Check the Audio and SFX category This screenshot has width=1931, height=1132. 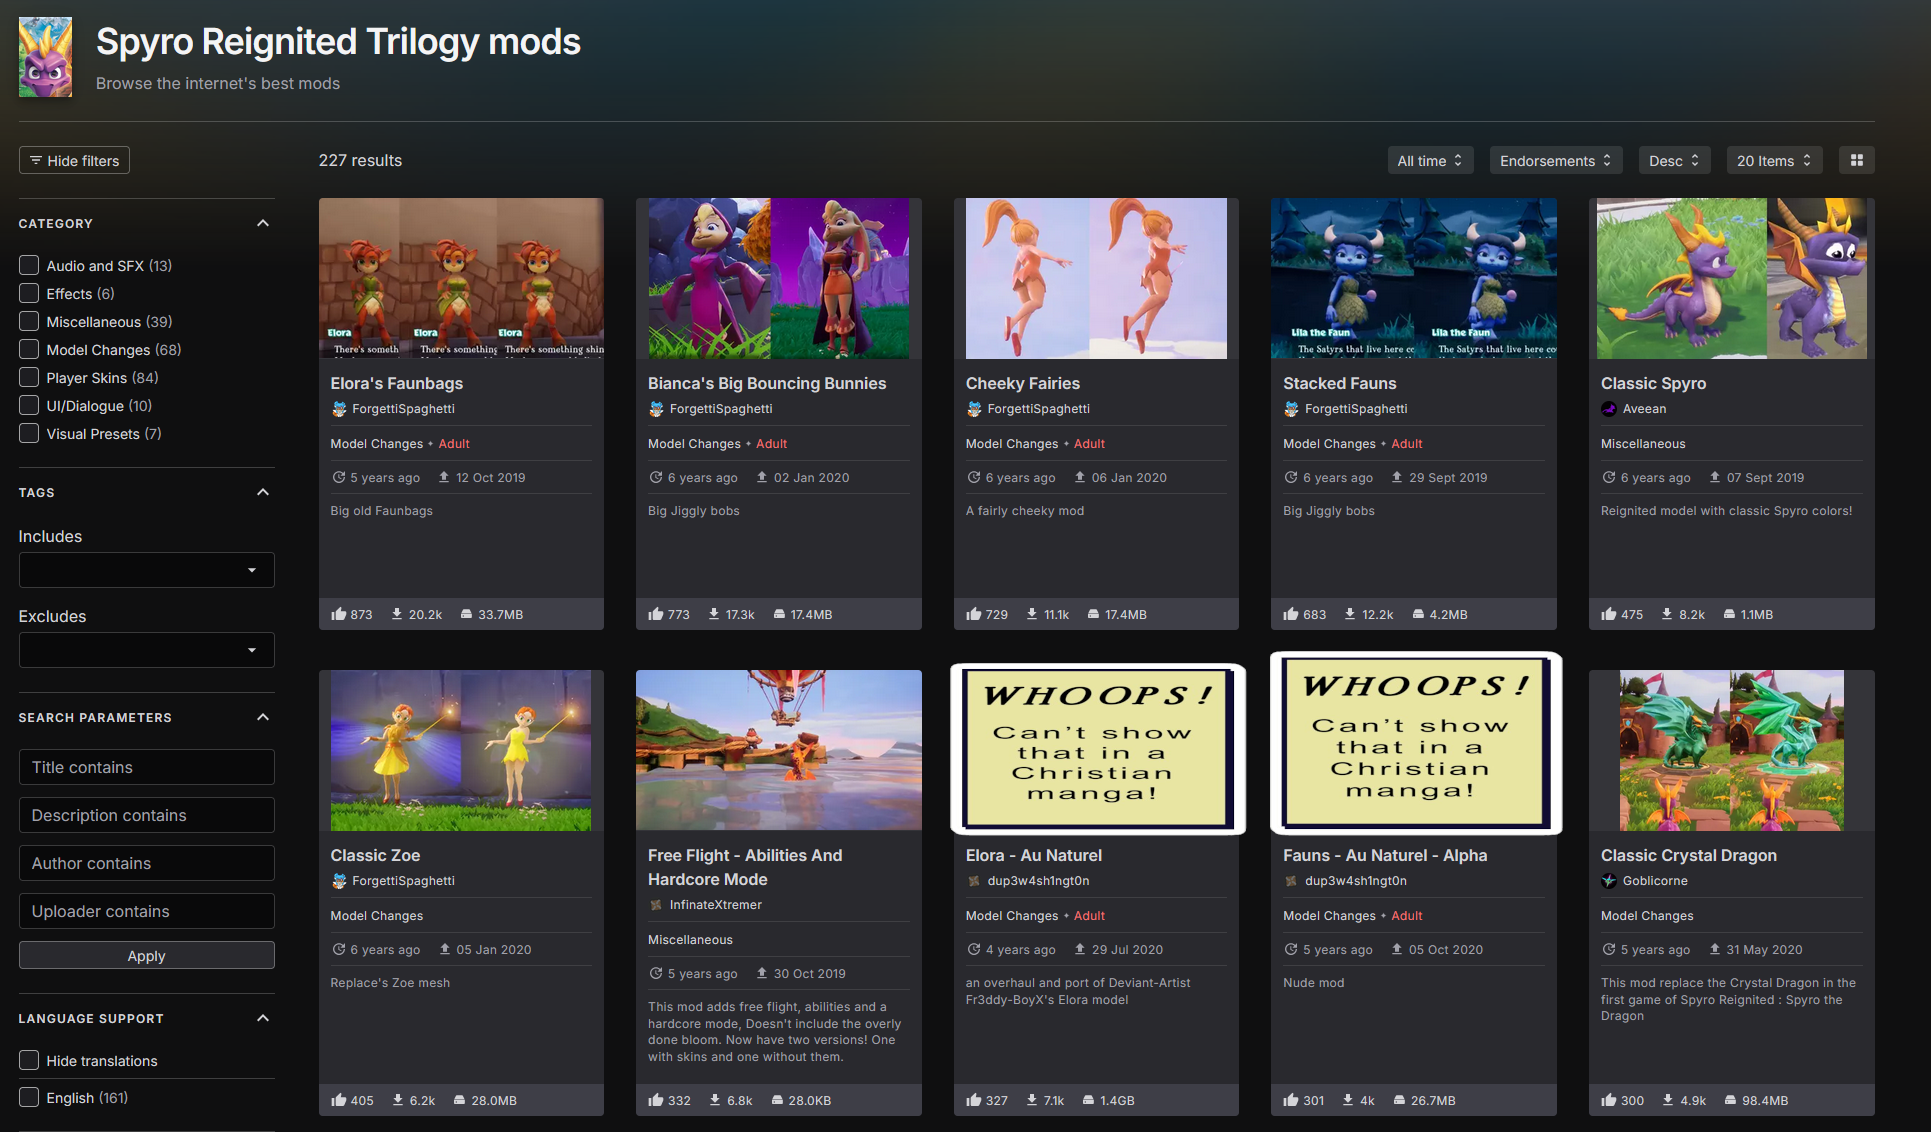29,265
